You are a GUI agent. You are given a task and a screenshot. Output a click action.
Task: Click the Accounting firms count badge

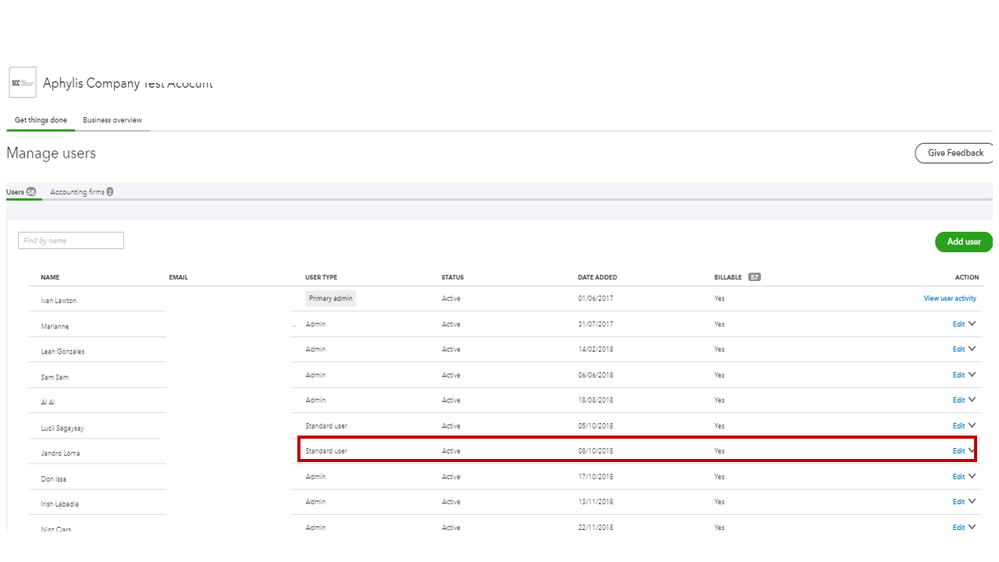click(110, 192)
